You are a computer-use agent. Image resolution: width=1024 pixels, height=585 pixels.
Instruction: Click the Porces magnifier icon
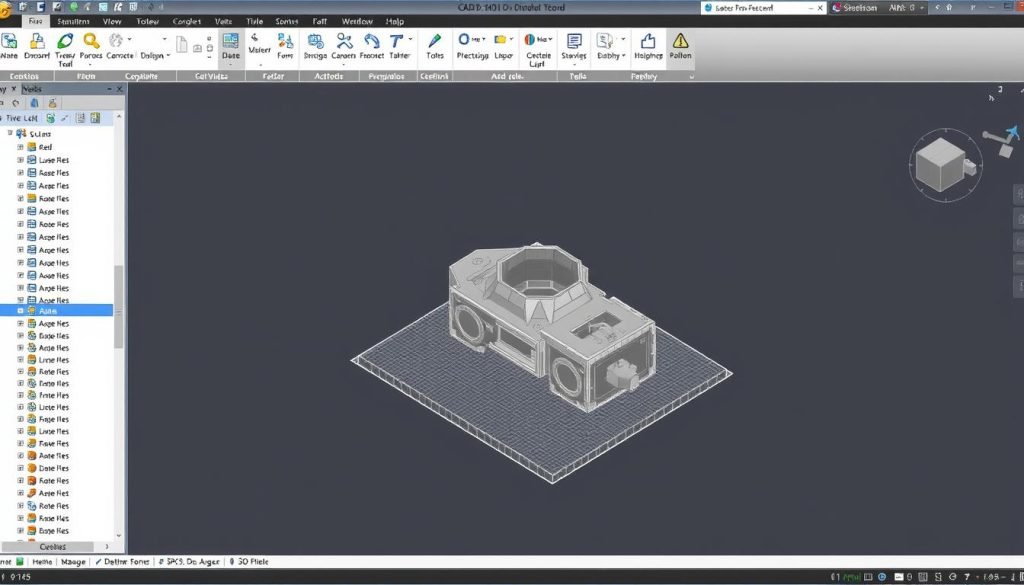(91, 42)
